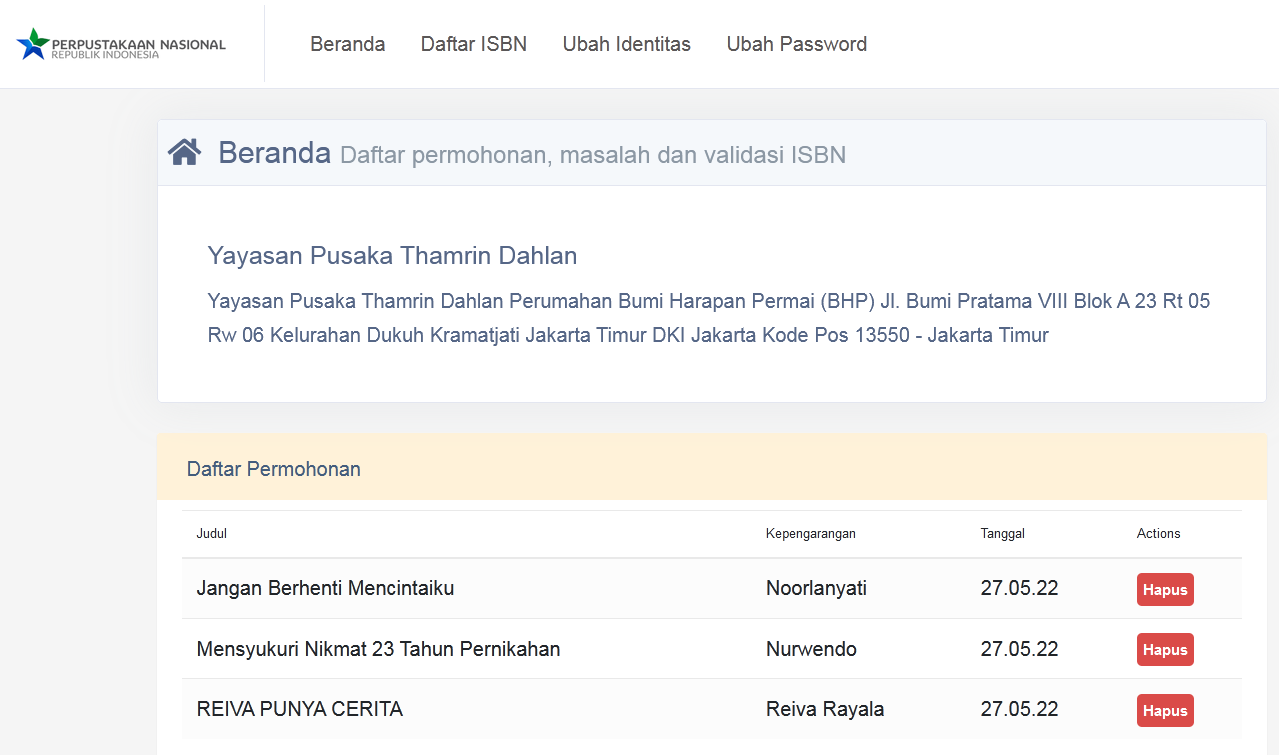Select the title Mensyukuri Nikmat 23 Tahun Pernikahan
The image size is (1279, 755).
click(378, 650)
